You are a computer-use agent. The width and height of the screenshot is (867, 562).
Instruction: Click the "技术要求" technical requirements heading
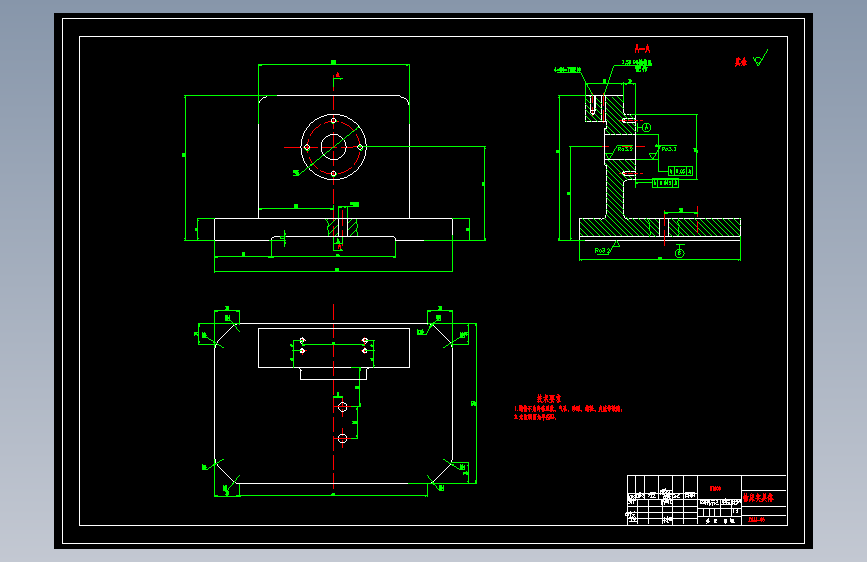(549, 398)
